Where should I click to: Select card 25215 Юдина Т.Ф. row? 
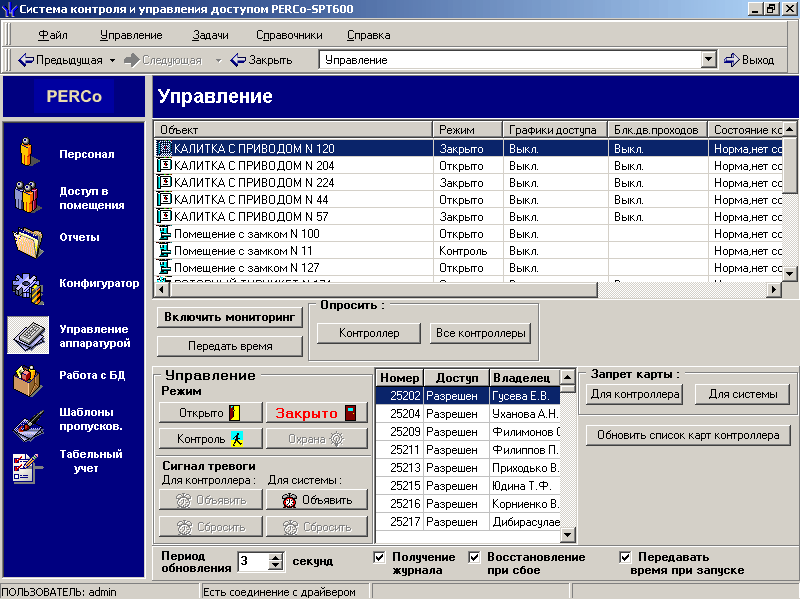[x=467, y=486]
